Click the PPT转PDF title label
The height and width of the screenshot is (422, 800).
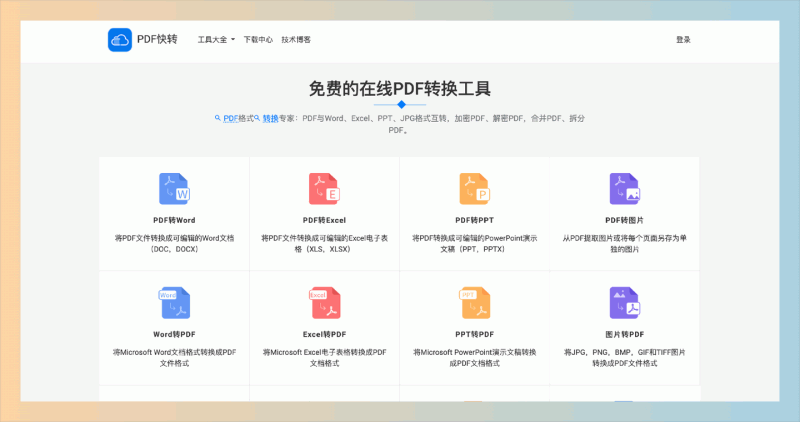point(474,335)
